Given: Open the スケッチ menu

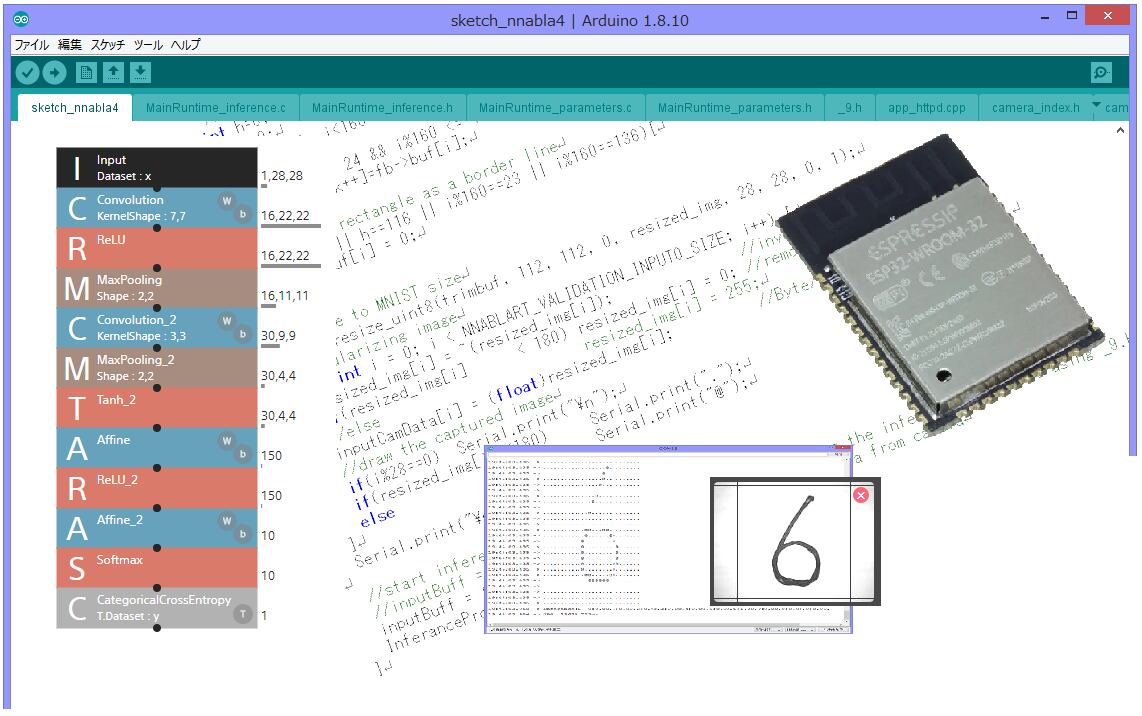Looking at the screenshot, I should point(108,44).
